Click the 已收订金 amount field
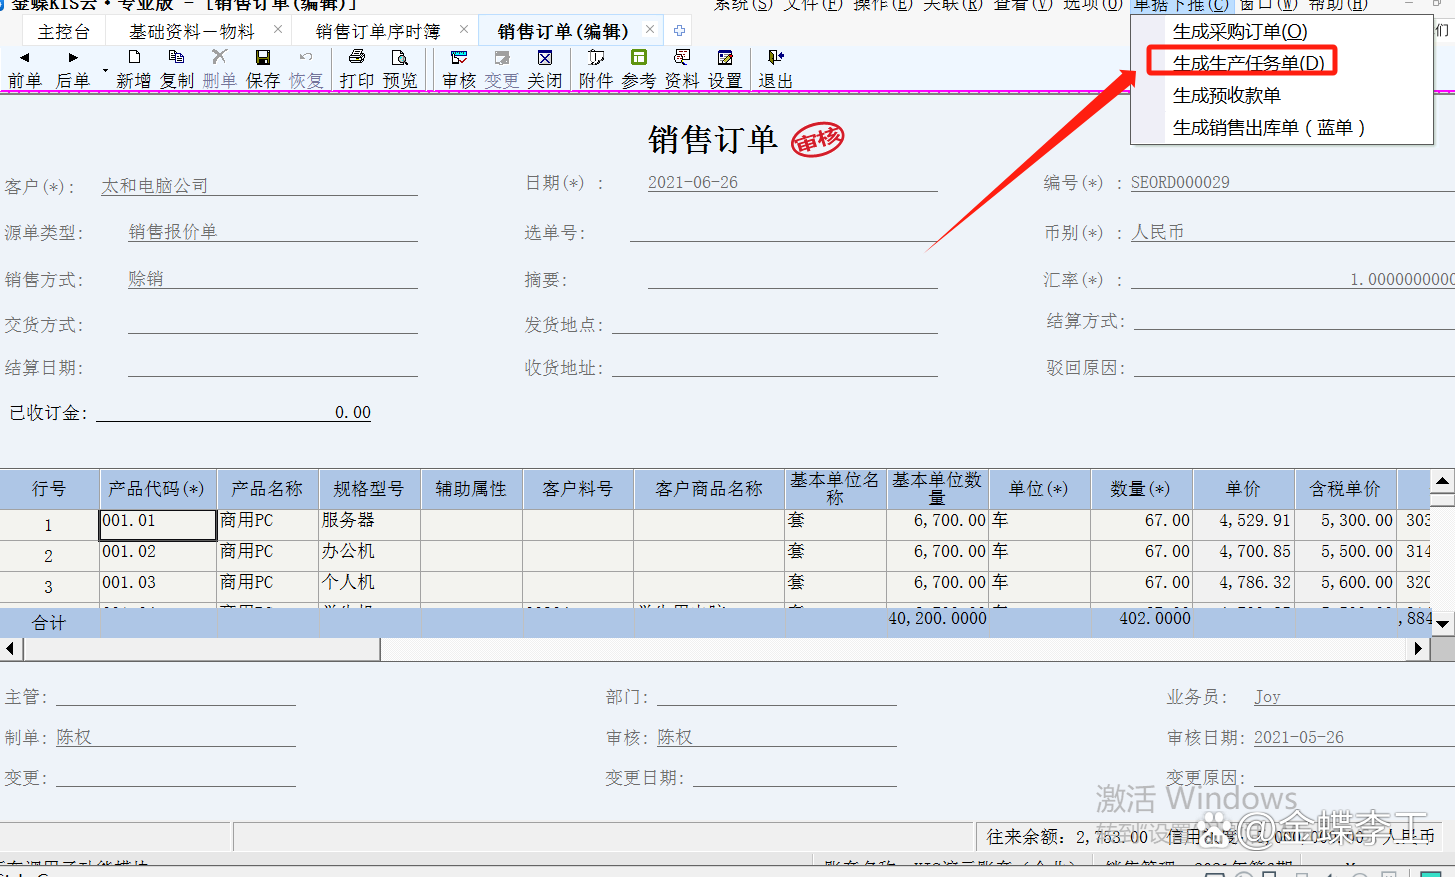Image resolution: width=1455 pixels, height=877 pixels. (234, 412)
